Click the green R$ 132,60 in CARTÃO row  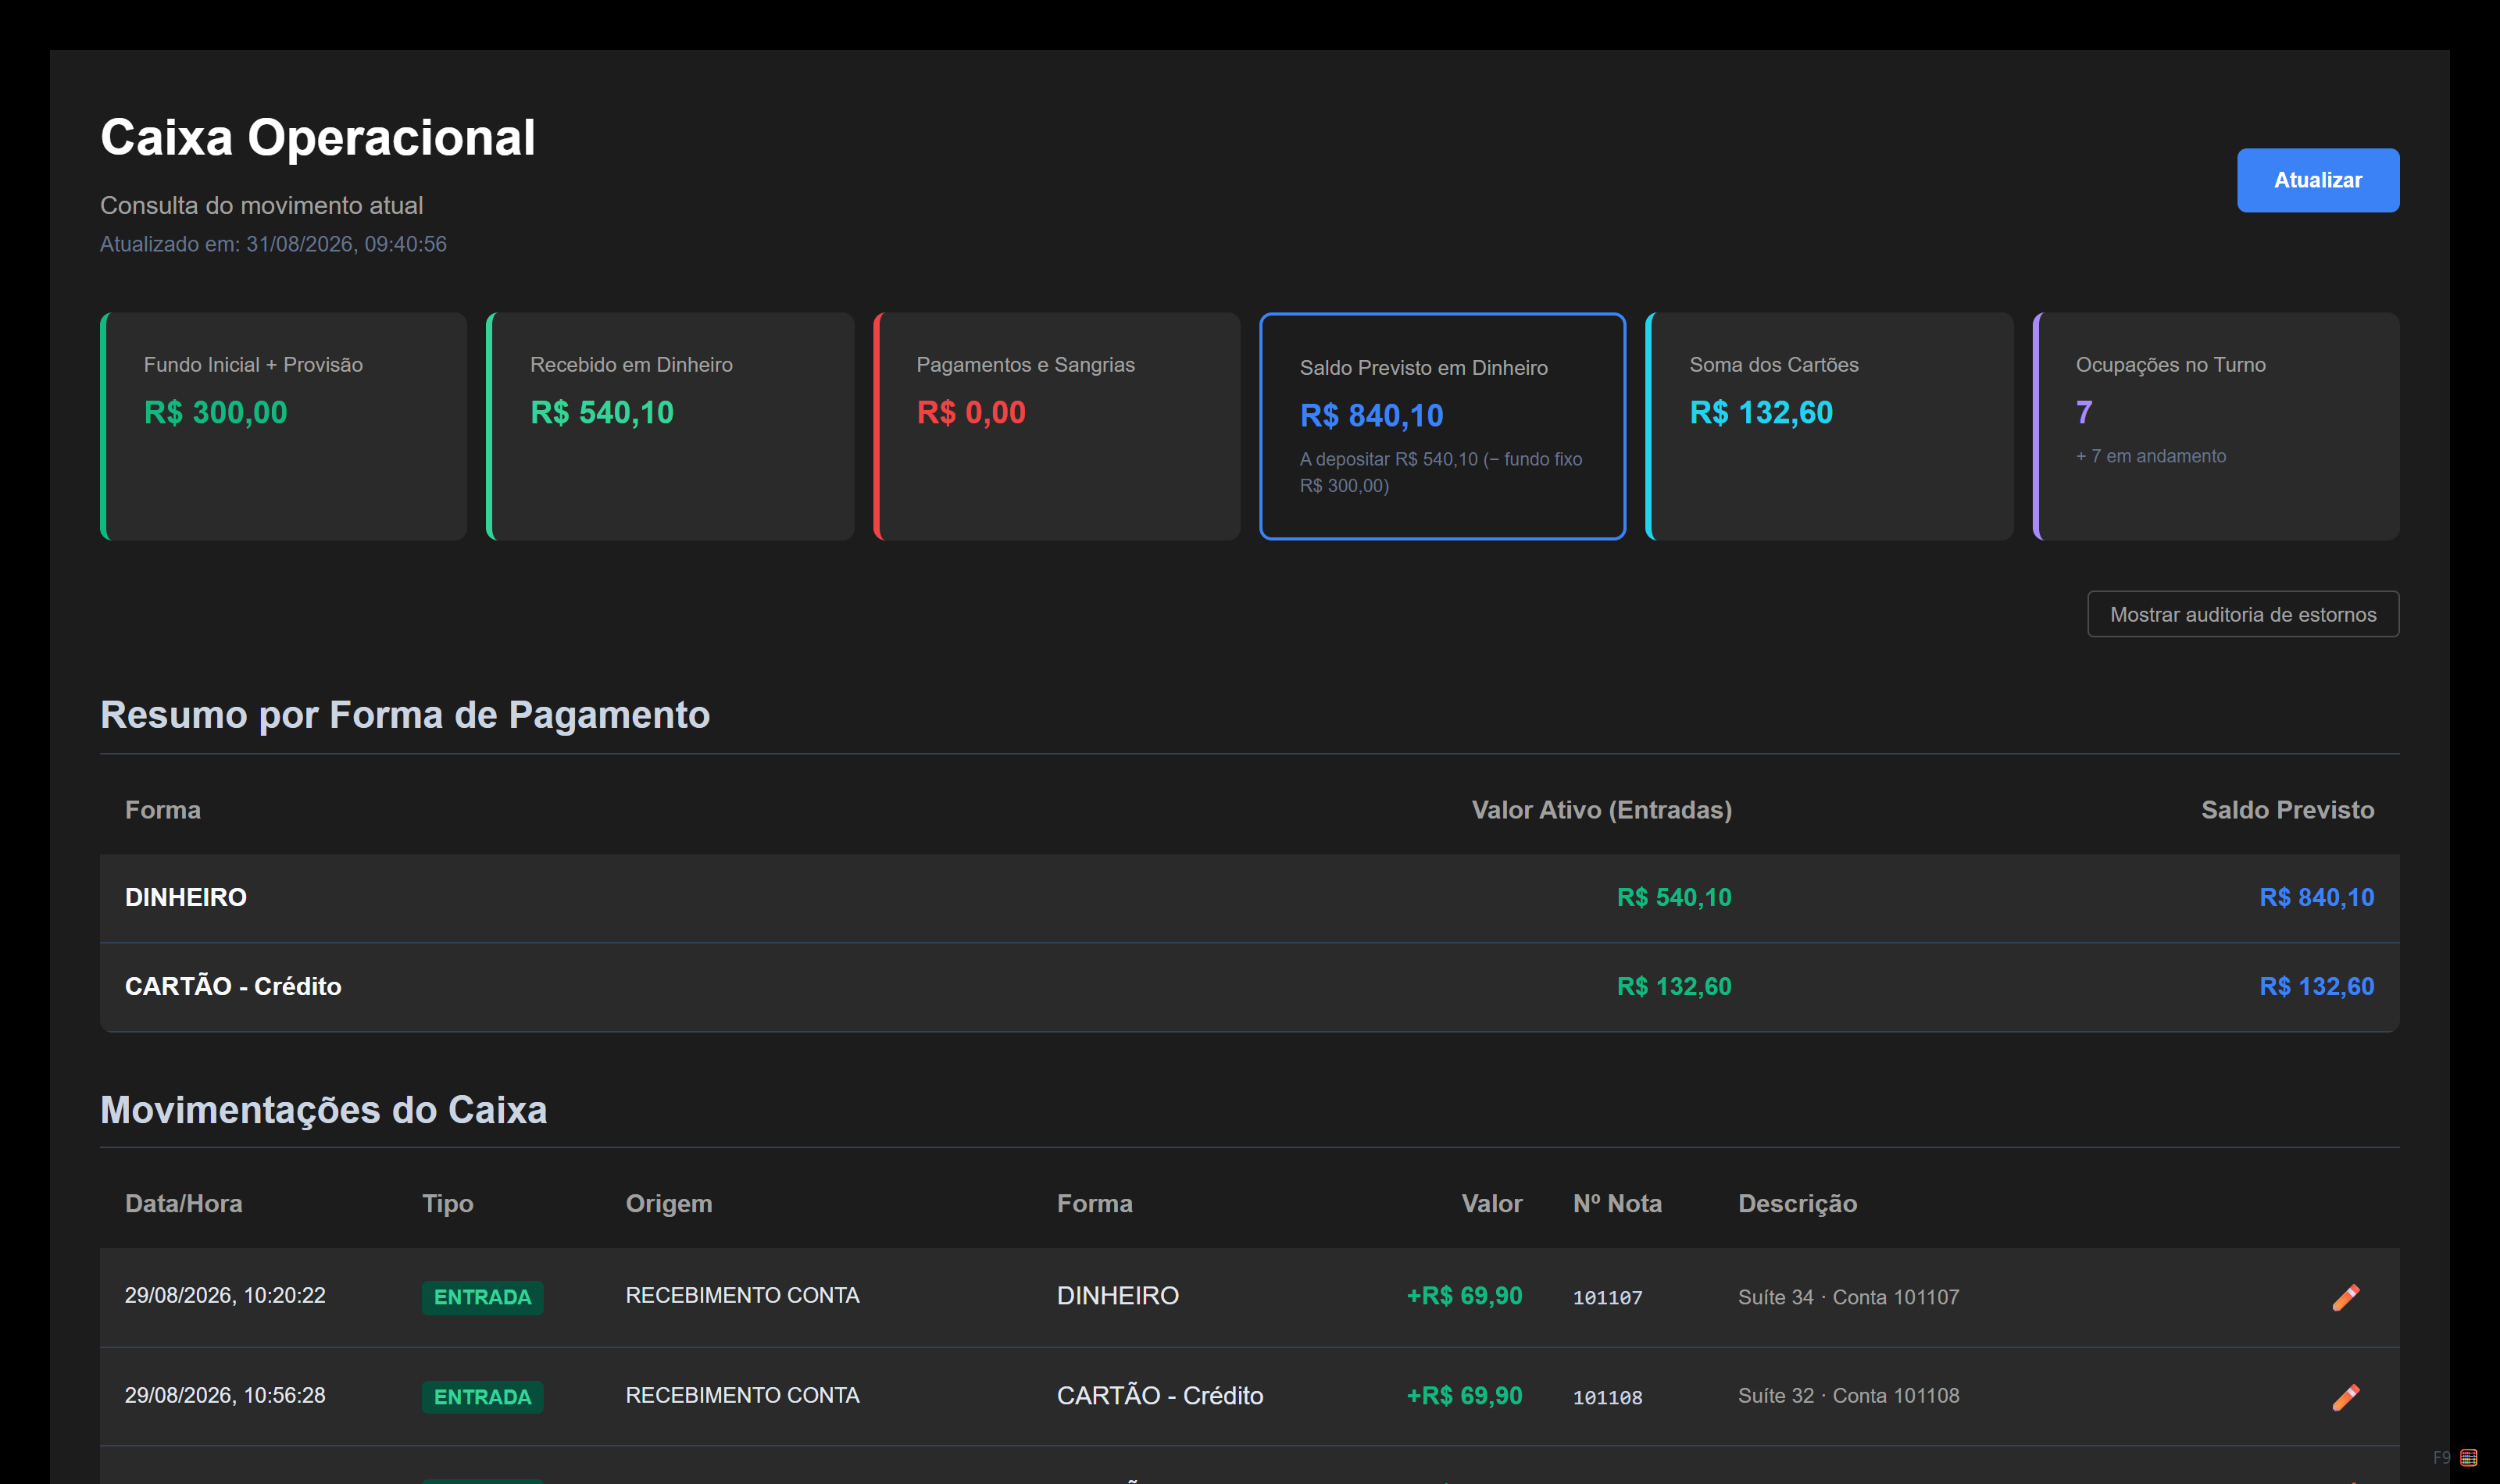pyautogui.click(x=1674, y=986)
